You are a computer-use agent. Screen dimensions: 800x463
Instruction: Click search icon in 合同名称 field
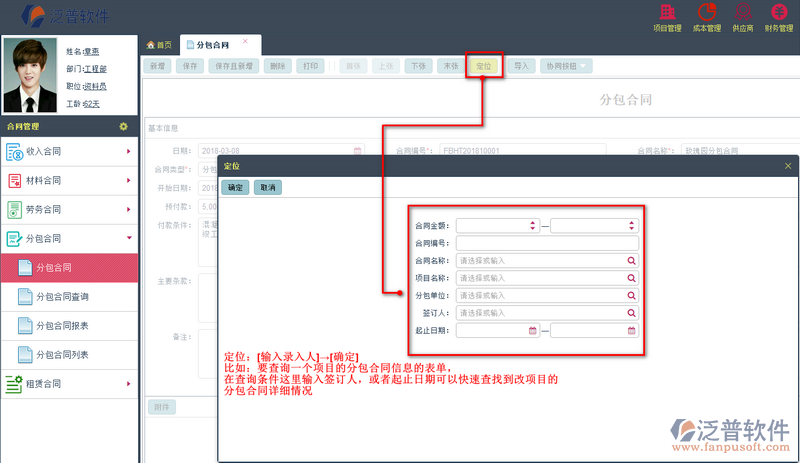(631, 261)
